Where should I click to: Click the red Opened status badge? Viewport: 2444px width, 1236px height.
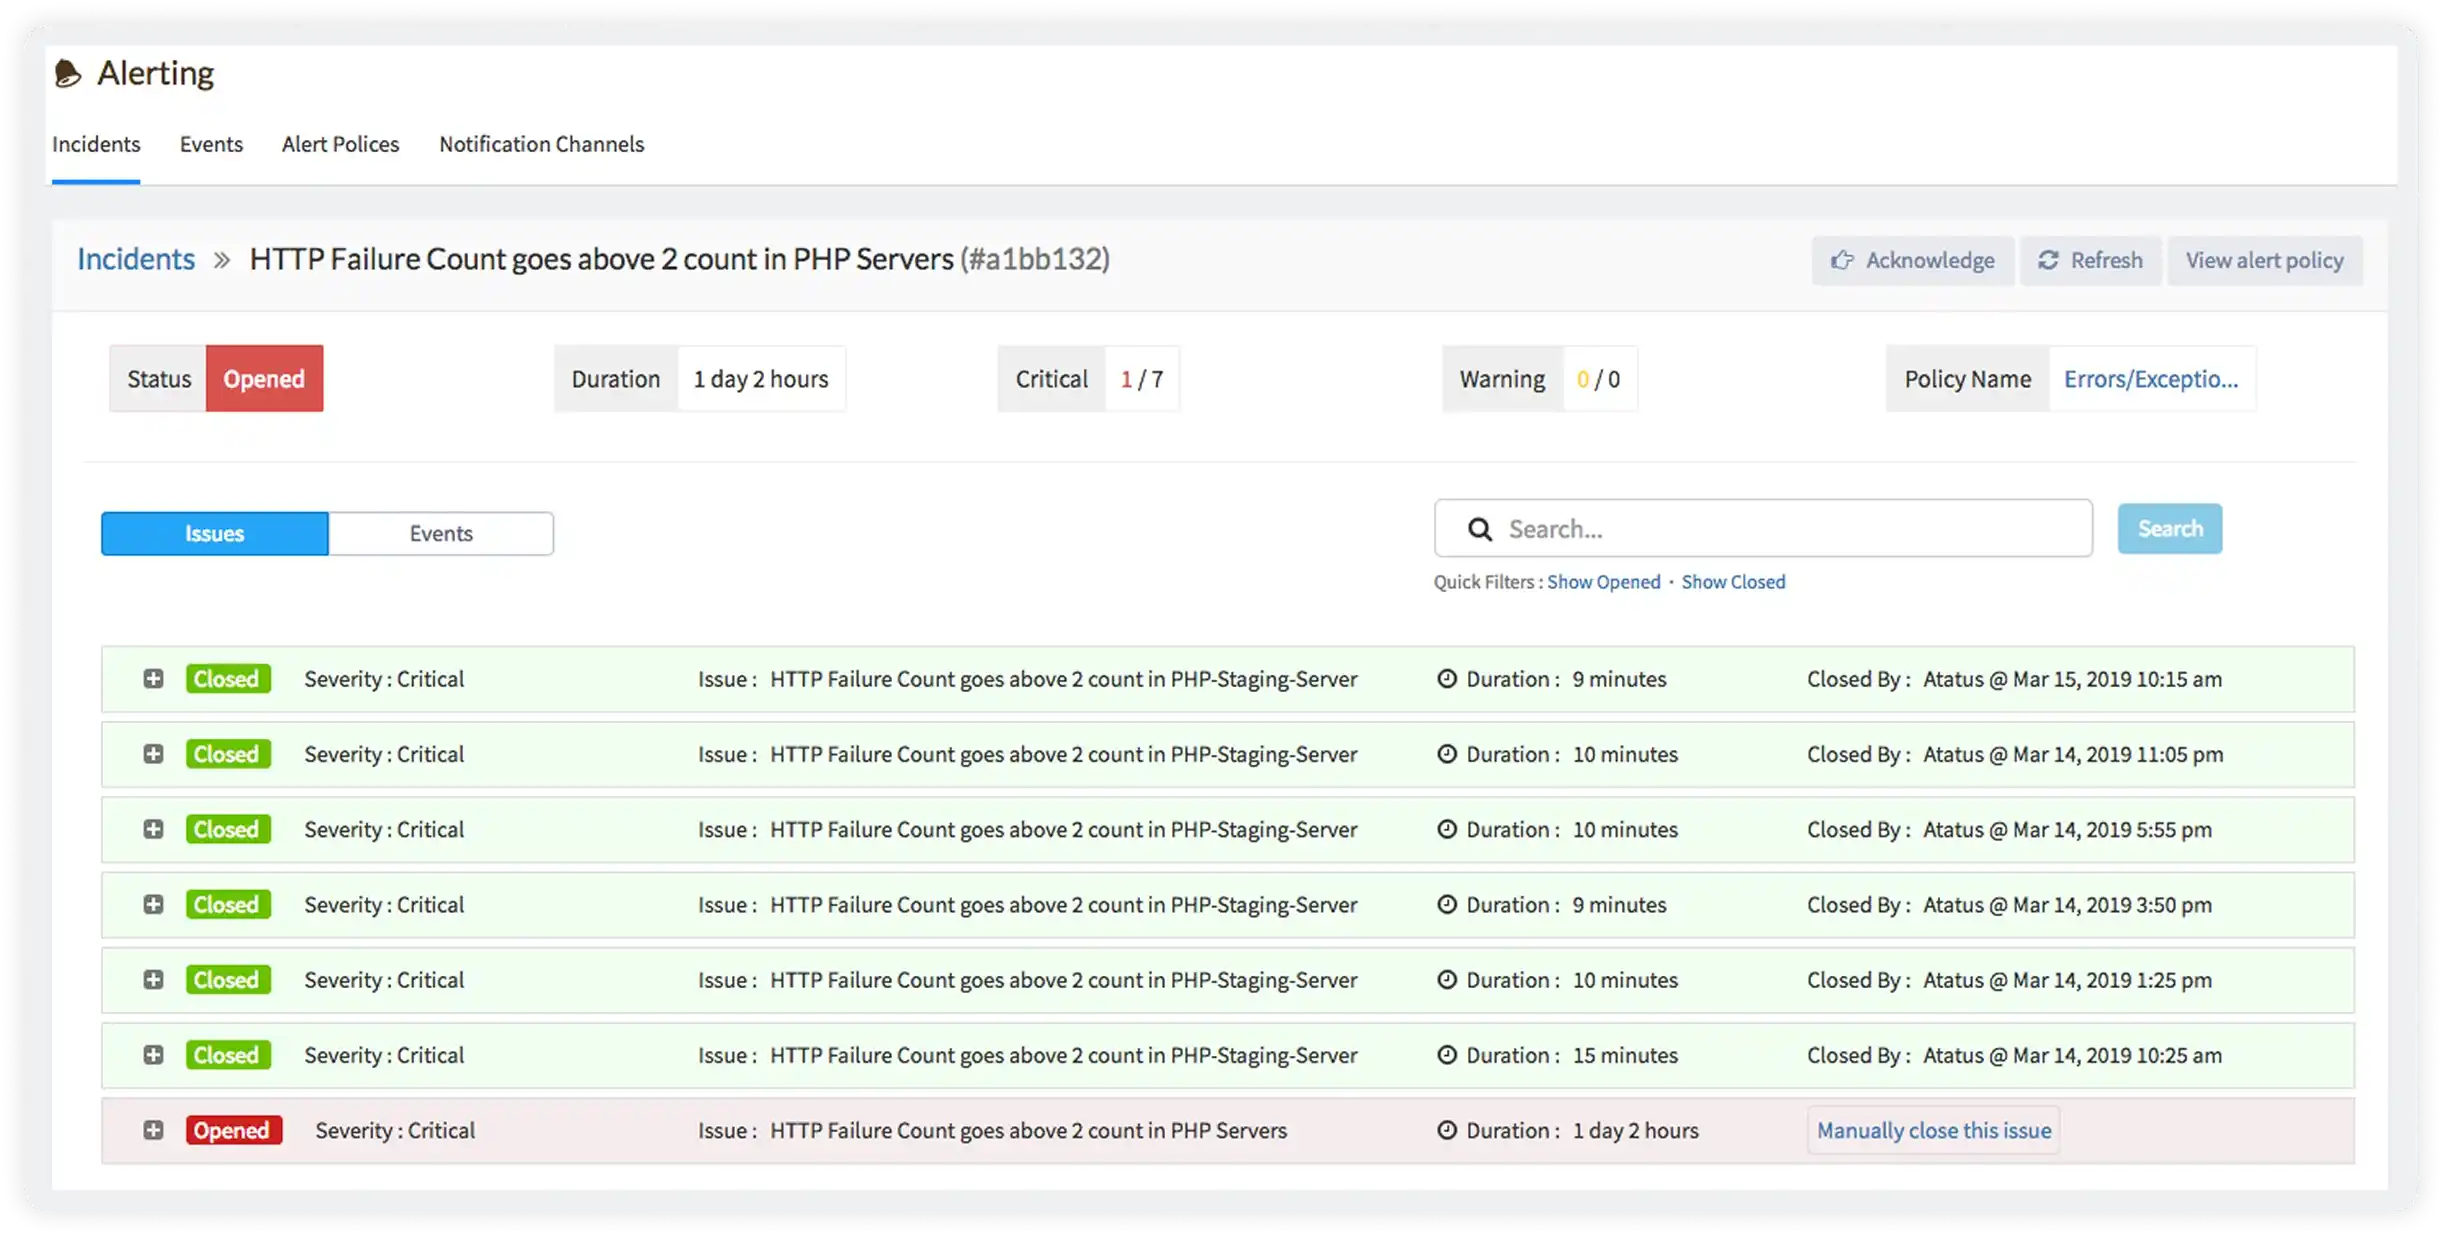(x=264, y=379)
